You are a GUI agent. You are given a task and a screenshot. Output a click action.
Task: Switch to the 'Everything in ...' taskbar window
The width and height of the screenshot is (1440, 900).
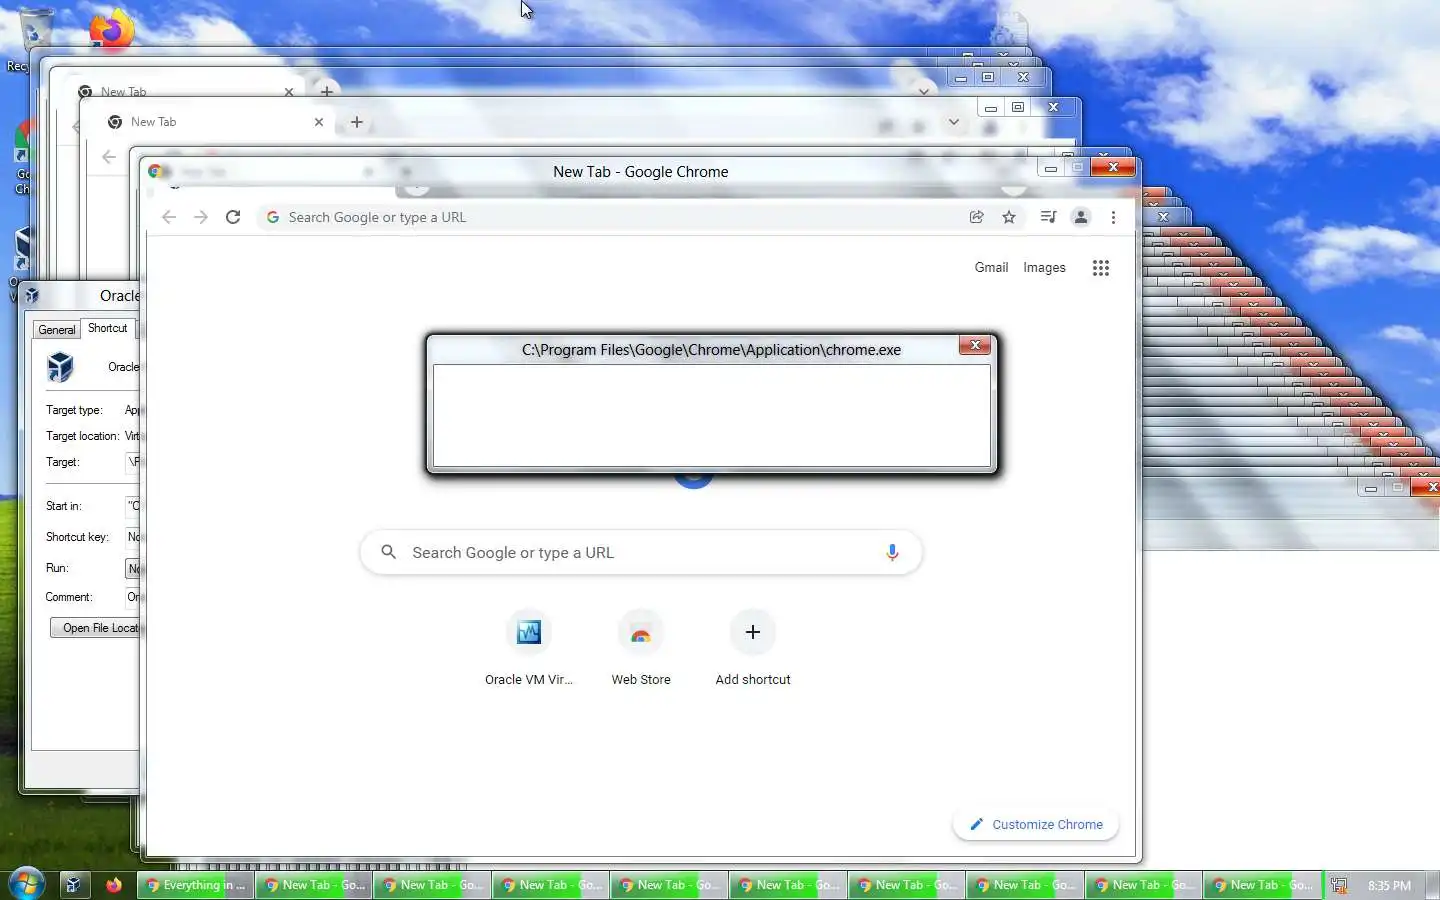(x=195, y=885)
